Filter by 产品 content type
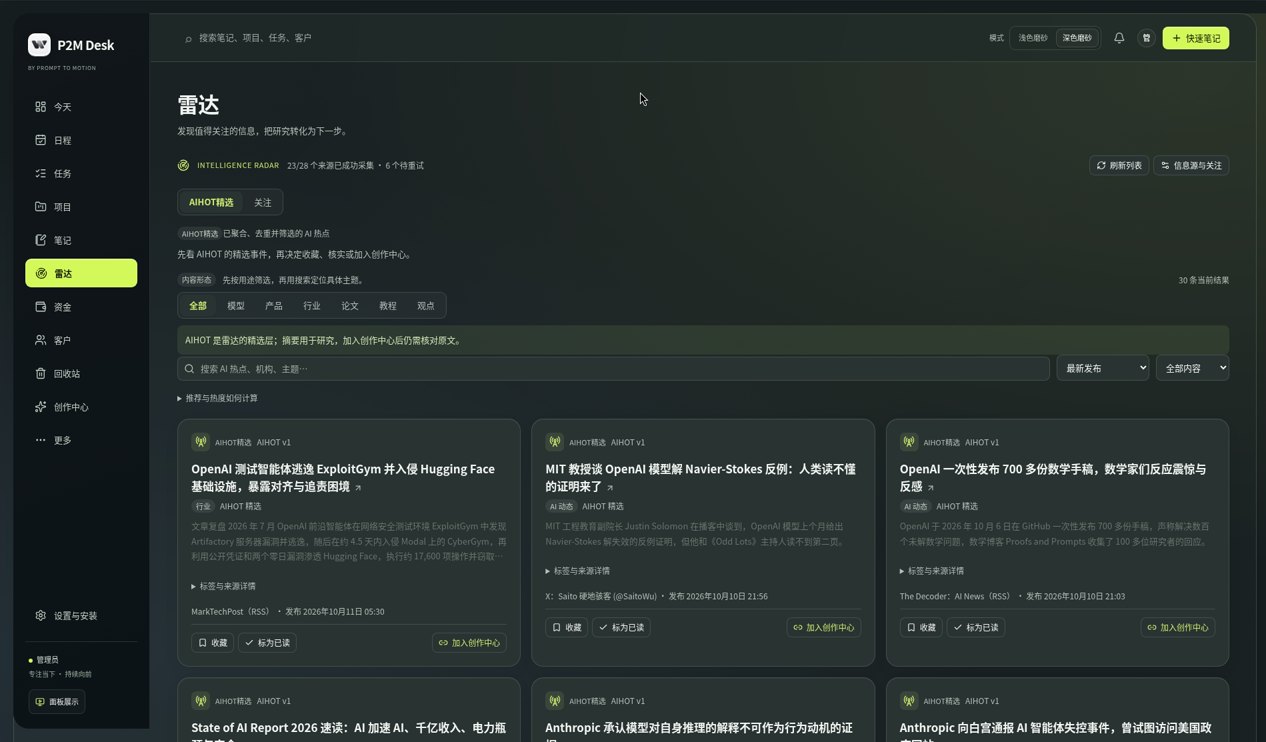Image resolution: width=1266 pixels, height=742 pixels. click(274, 306)
